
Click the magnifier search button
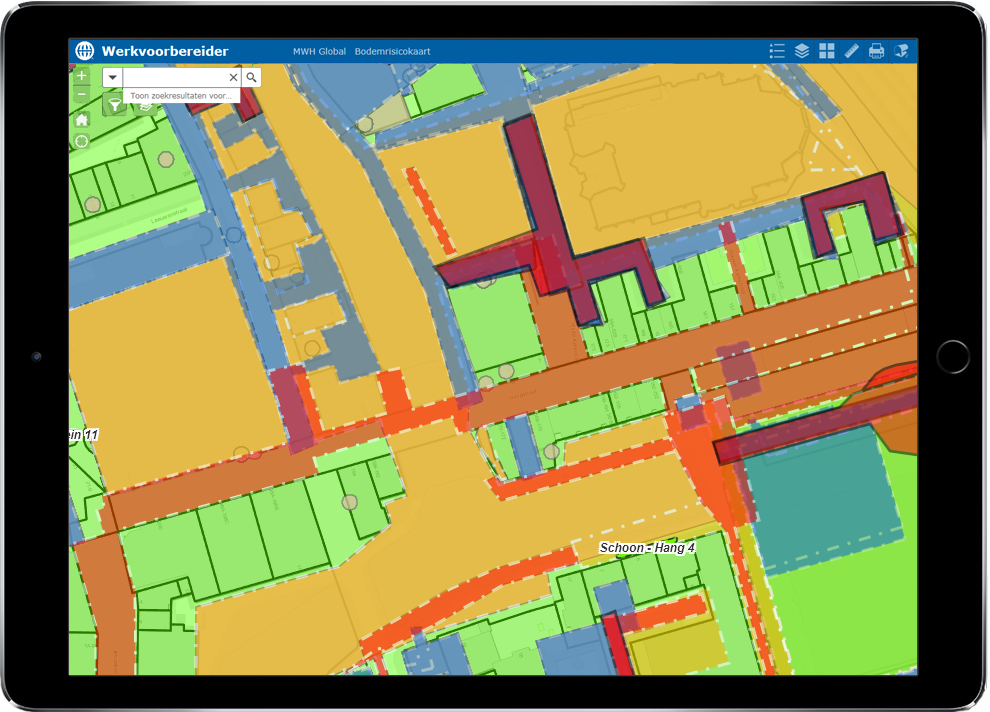[x=252, y=77]
